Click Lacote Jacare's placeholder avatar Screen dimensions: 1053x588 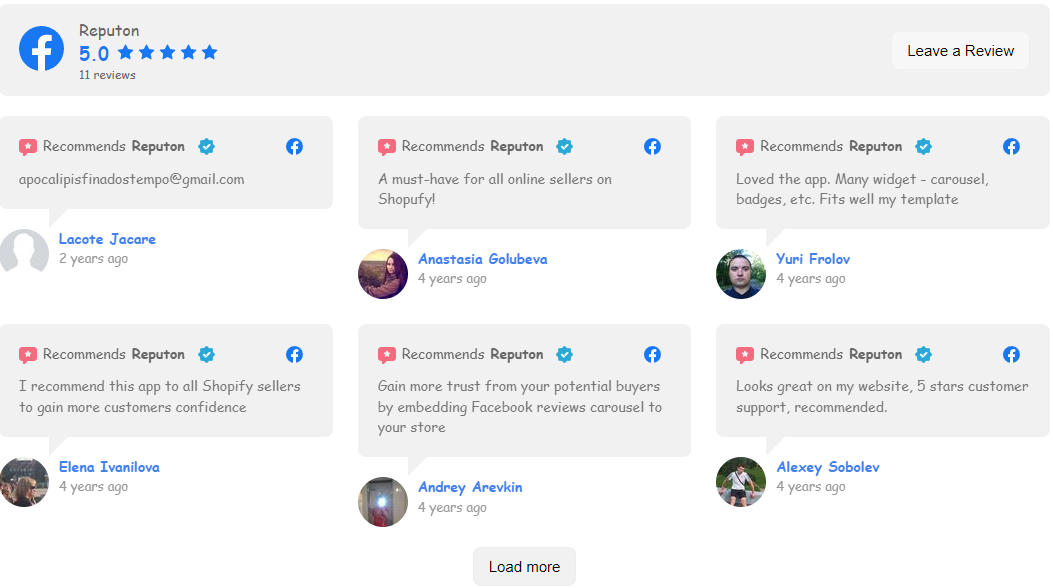tap(24, 253)
